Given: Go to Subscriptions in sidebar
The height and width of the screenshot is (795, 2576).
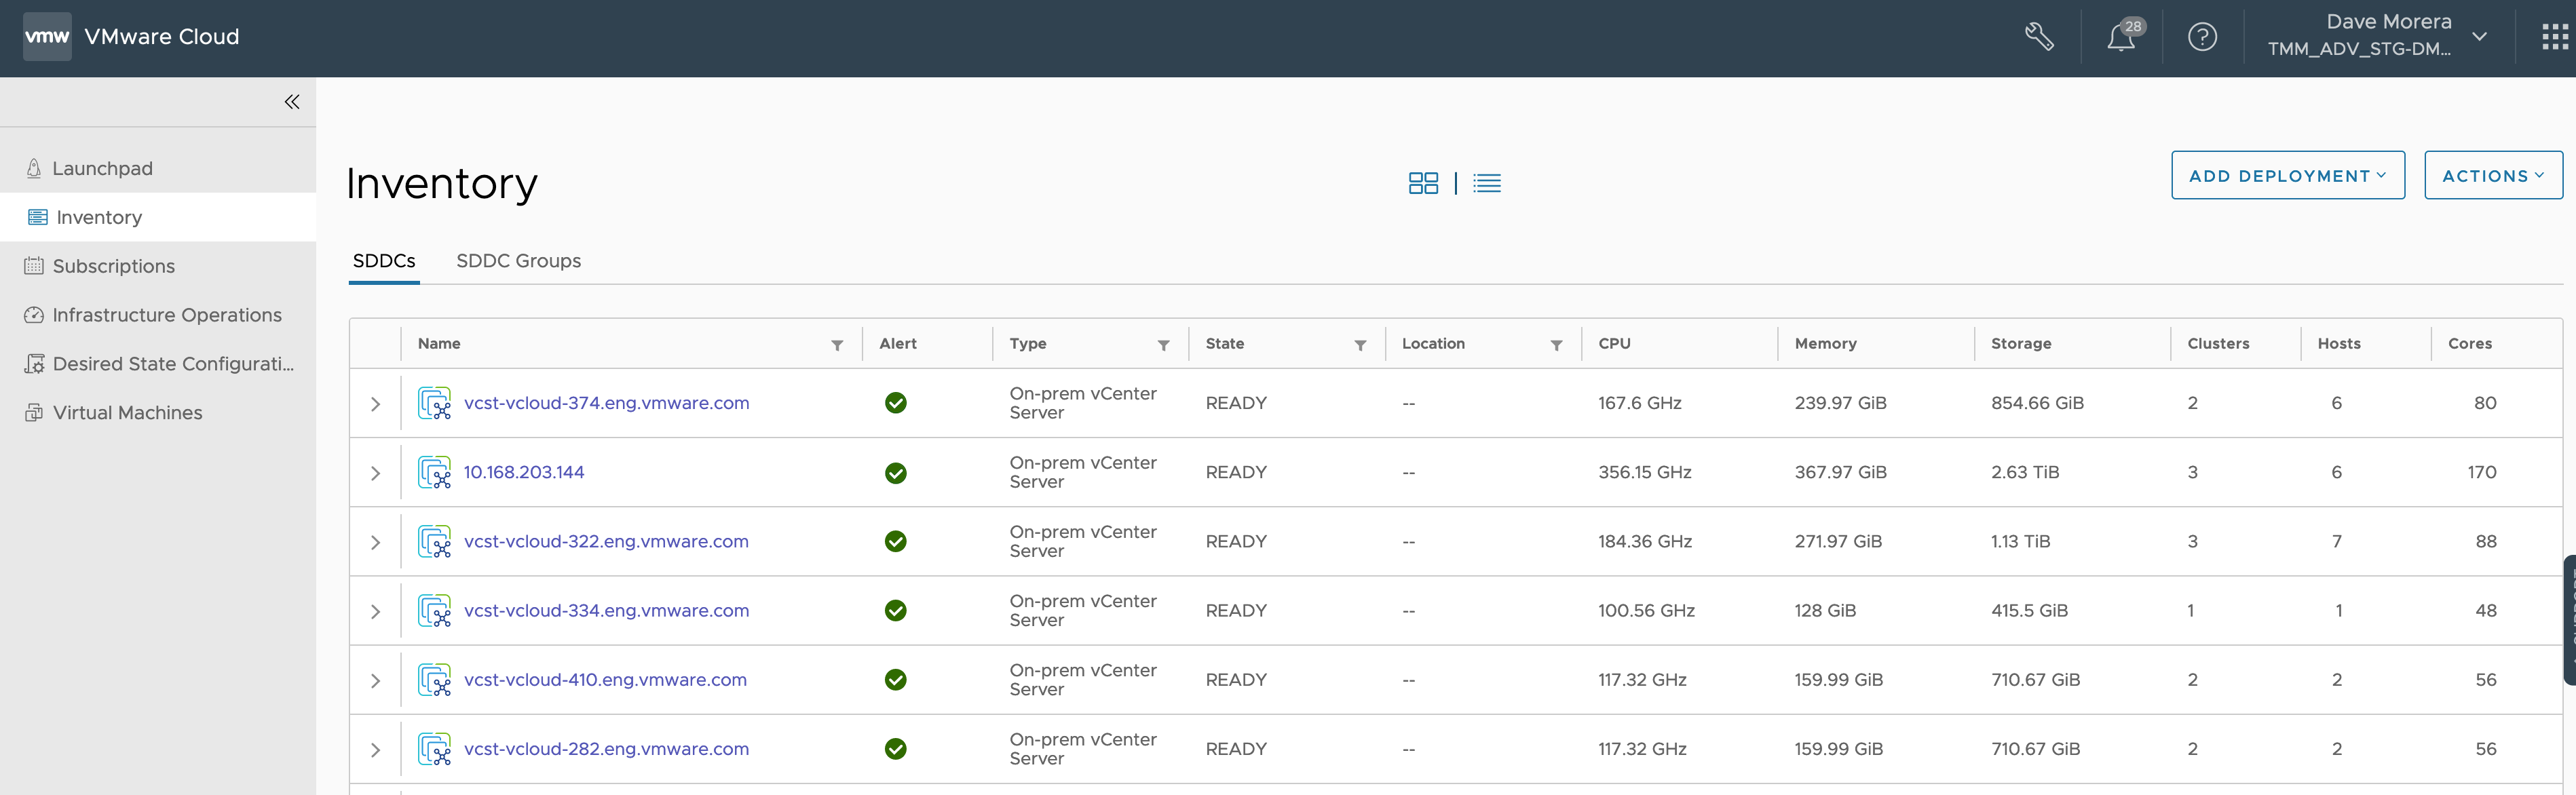Looking at the screenshot, I should (x=113, y=266).
